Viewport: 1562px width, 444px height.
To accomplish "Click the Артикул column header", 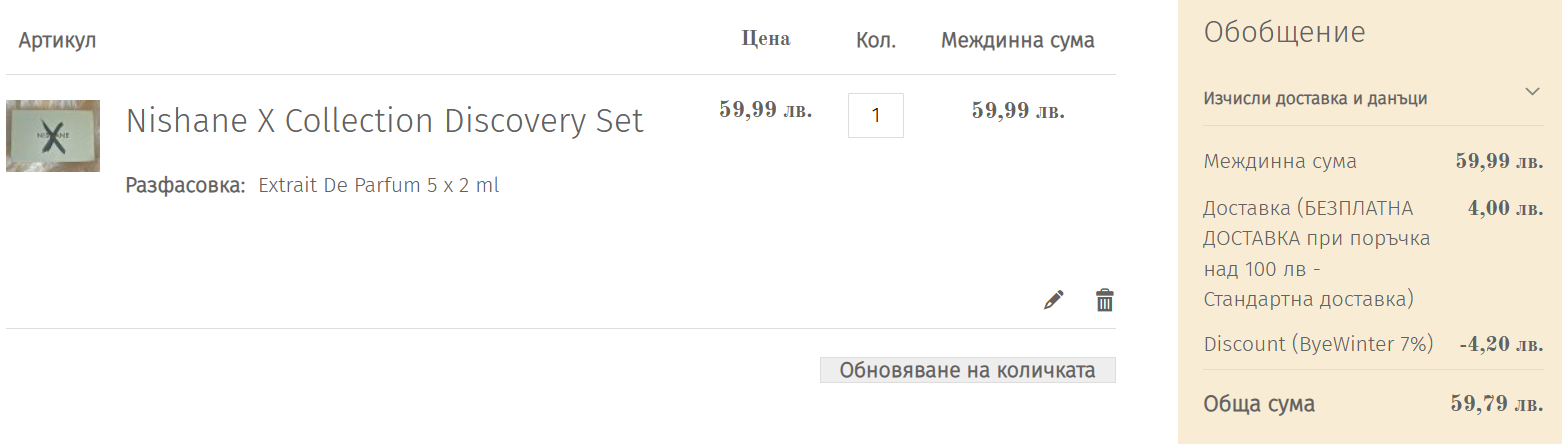I will coord(57,41).
